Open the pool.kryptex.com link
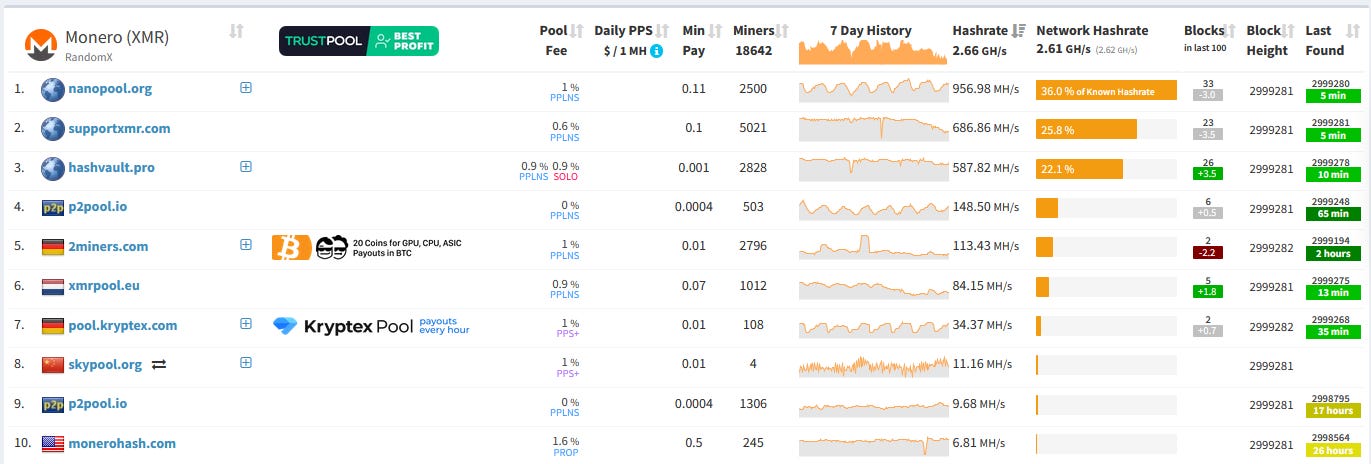The image size is (1371, 464). point(123,326)
